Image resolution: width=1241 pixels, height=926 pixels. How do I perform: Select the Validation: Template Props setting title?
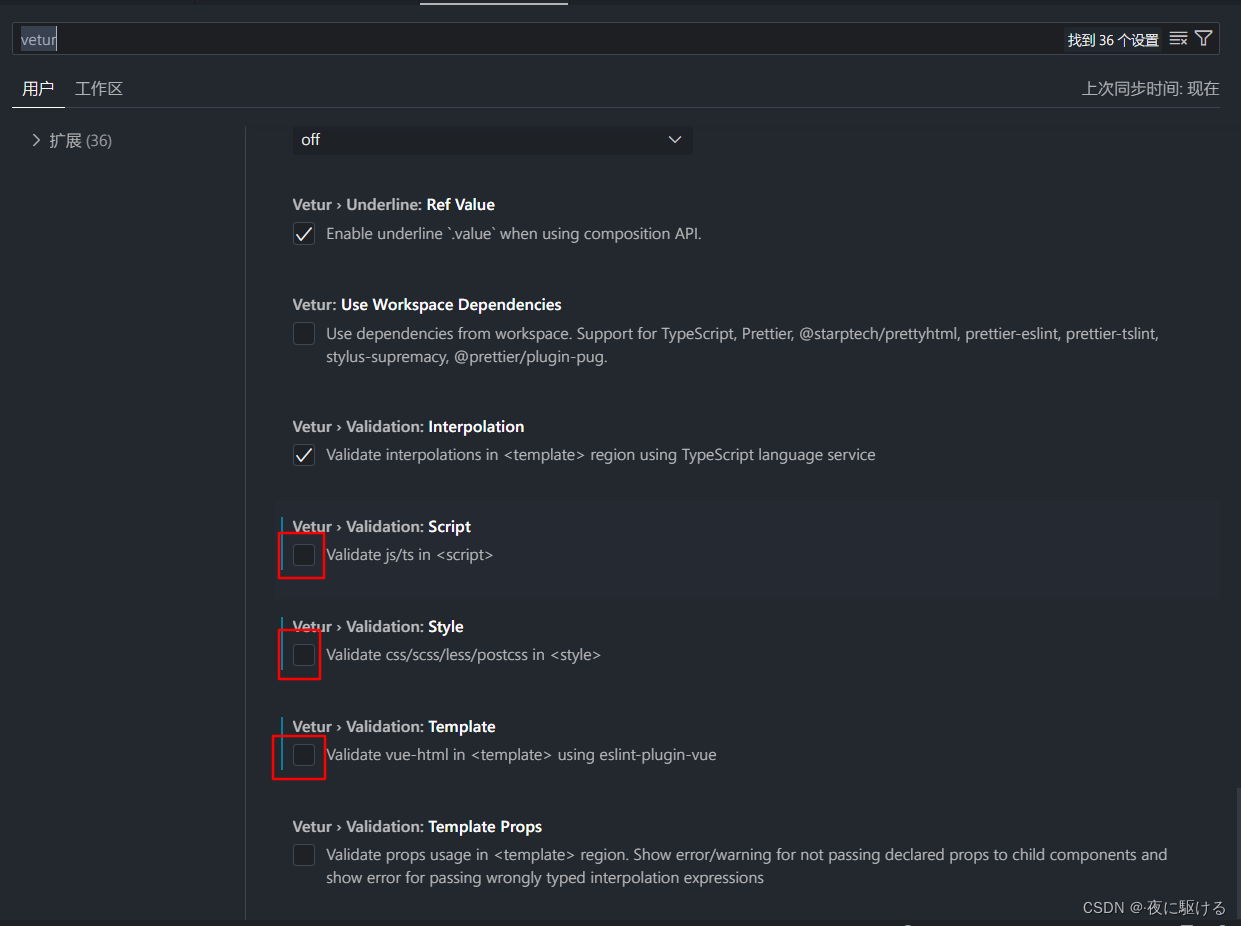pos(417,826)
